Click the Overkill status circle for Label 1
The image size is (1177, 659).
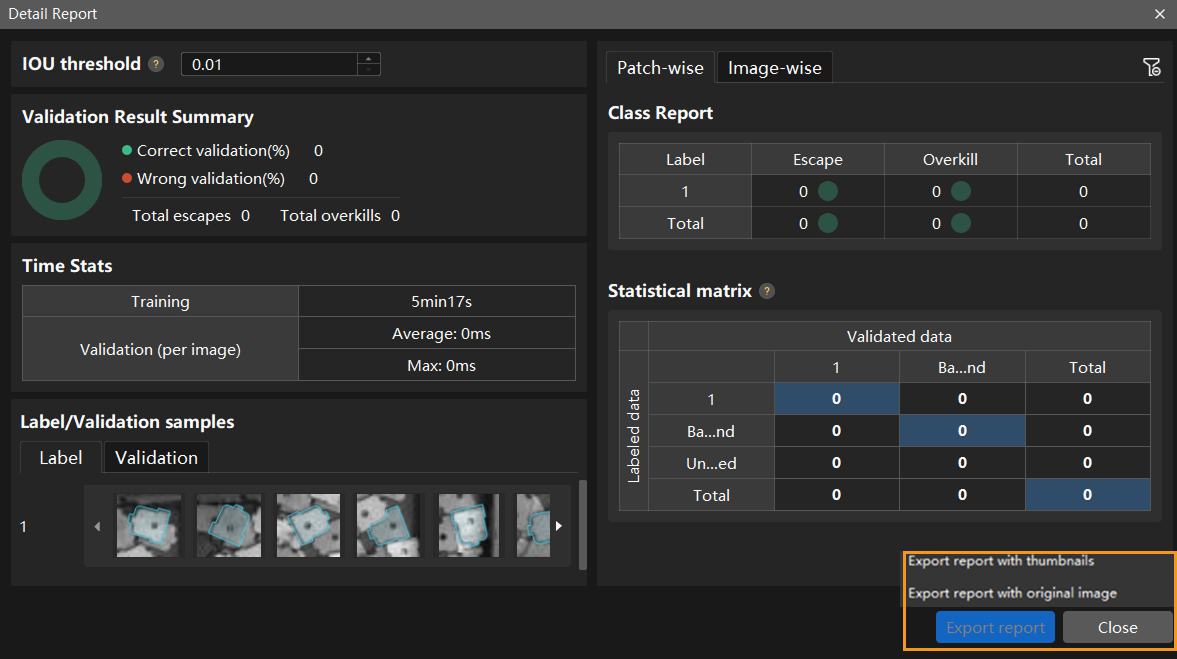point(961,192)
